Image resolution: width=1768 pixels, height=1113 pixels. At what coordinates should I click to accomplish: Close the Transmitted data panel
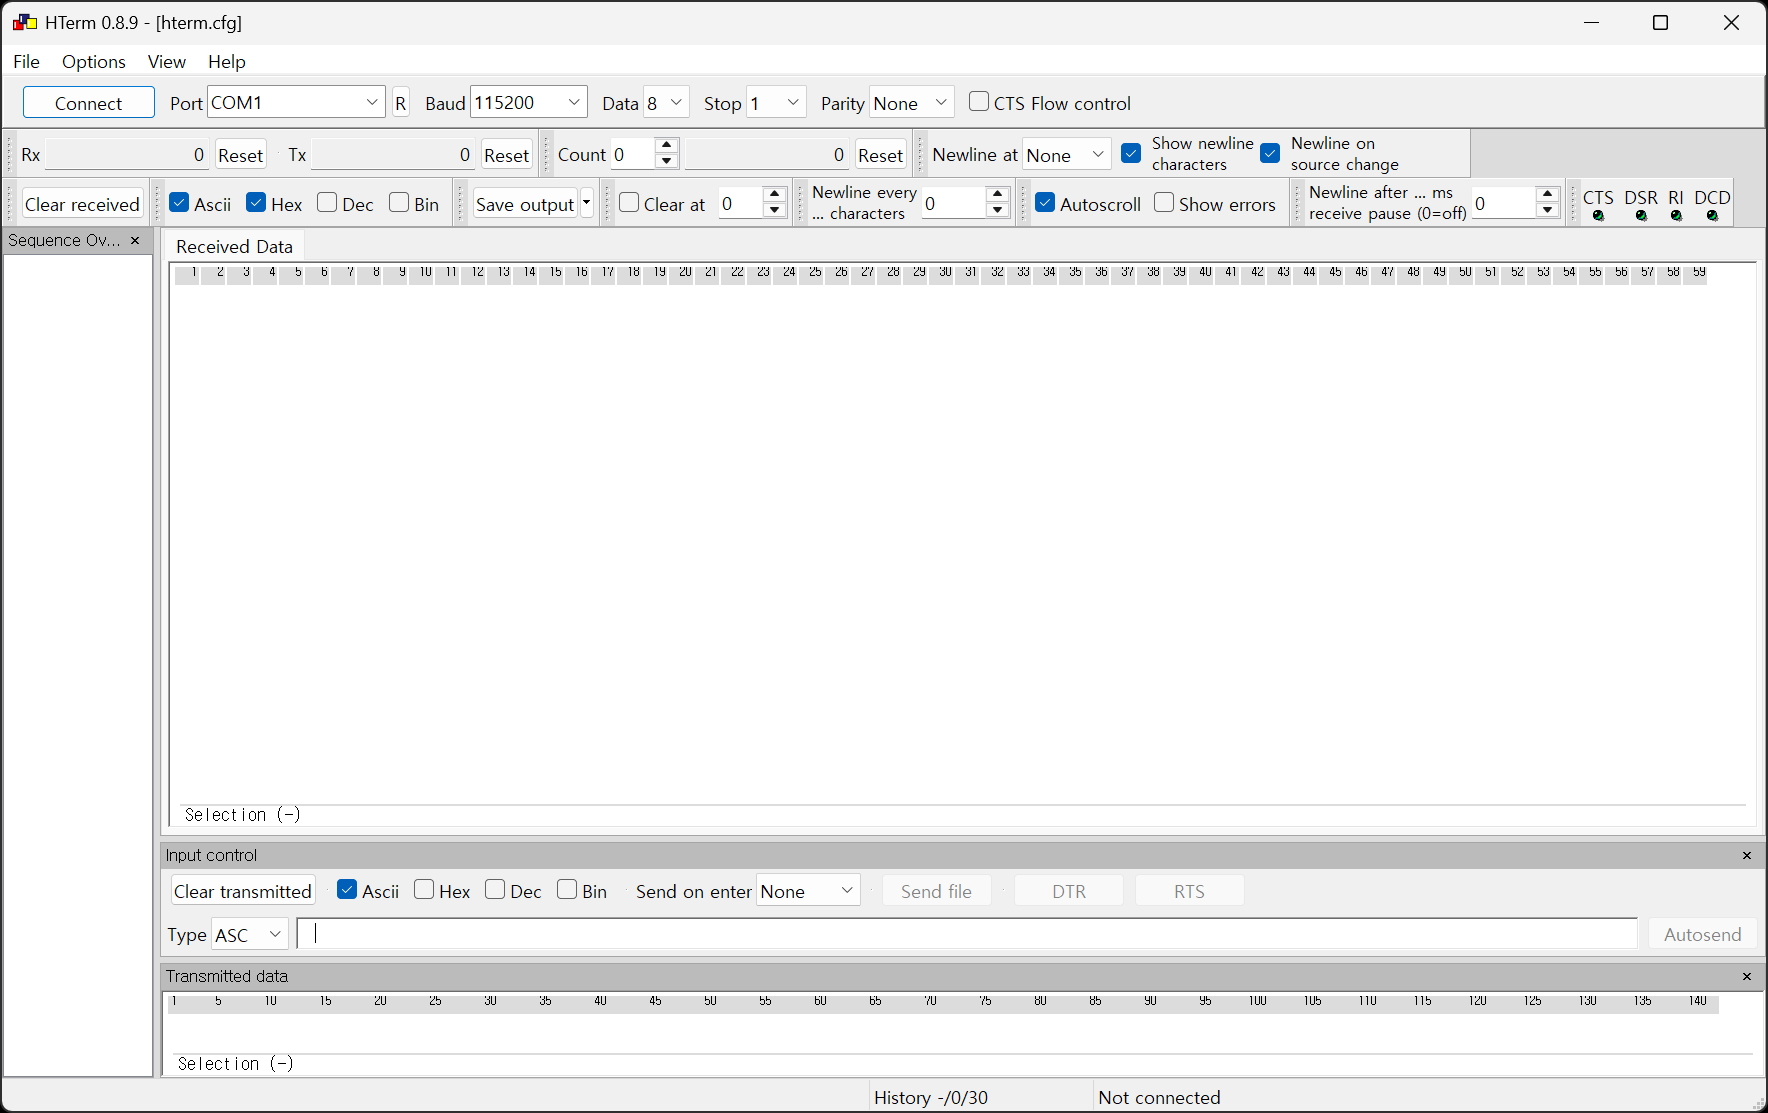tap(1747, 977)
